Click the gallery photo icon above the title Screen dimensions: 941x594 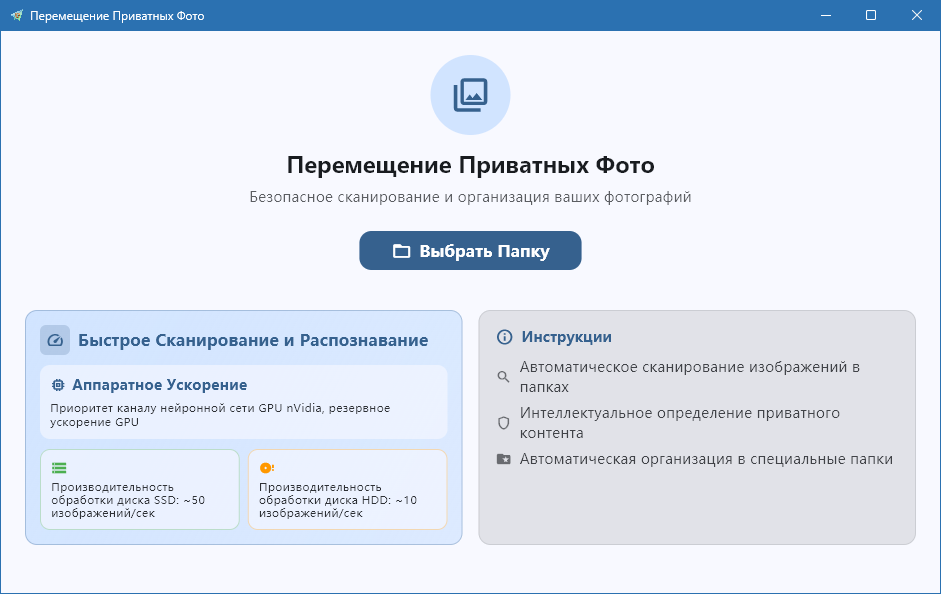pos(470,95)
